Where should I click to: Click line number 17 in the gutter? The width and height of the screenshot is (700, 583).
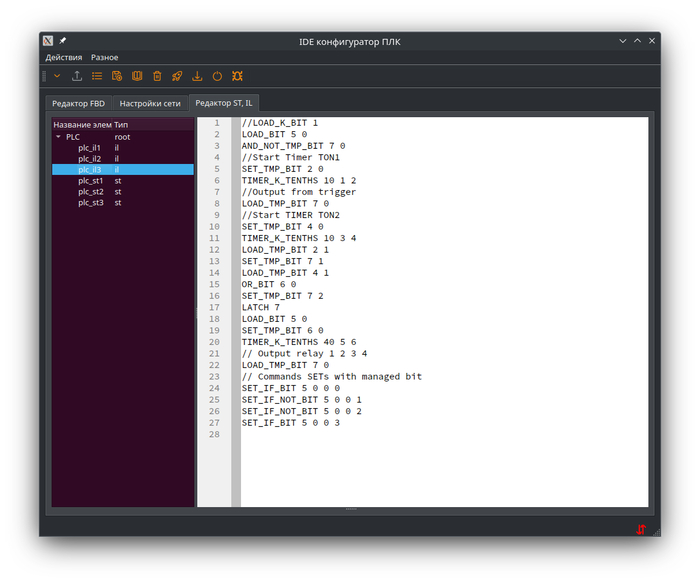pos(214,308)
